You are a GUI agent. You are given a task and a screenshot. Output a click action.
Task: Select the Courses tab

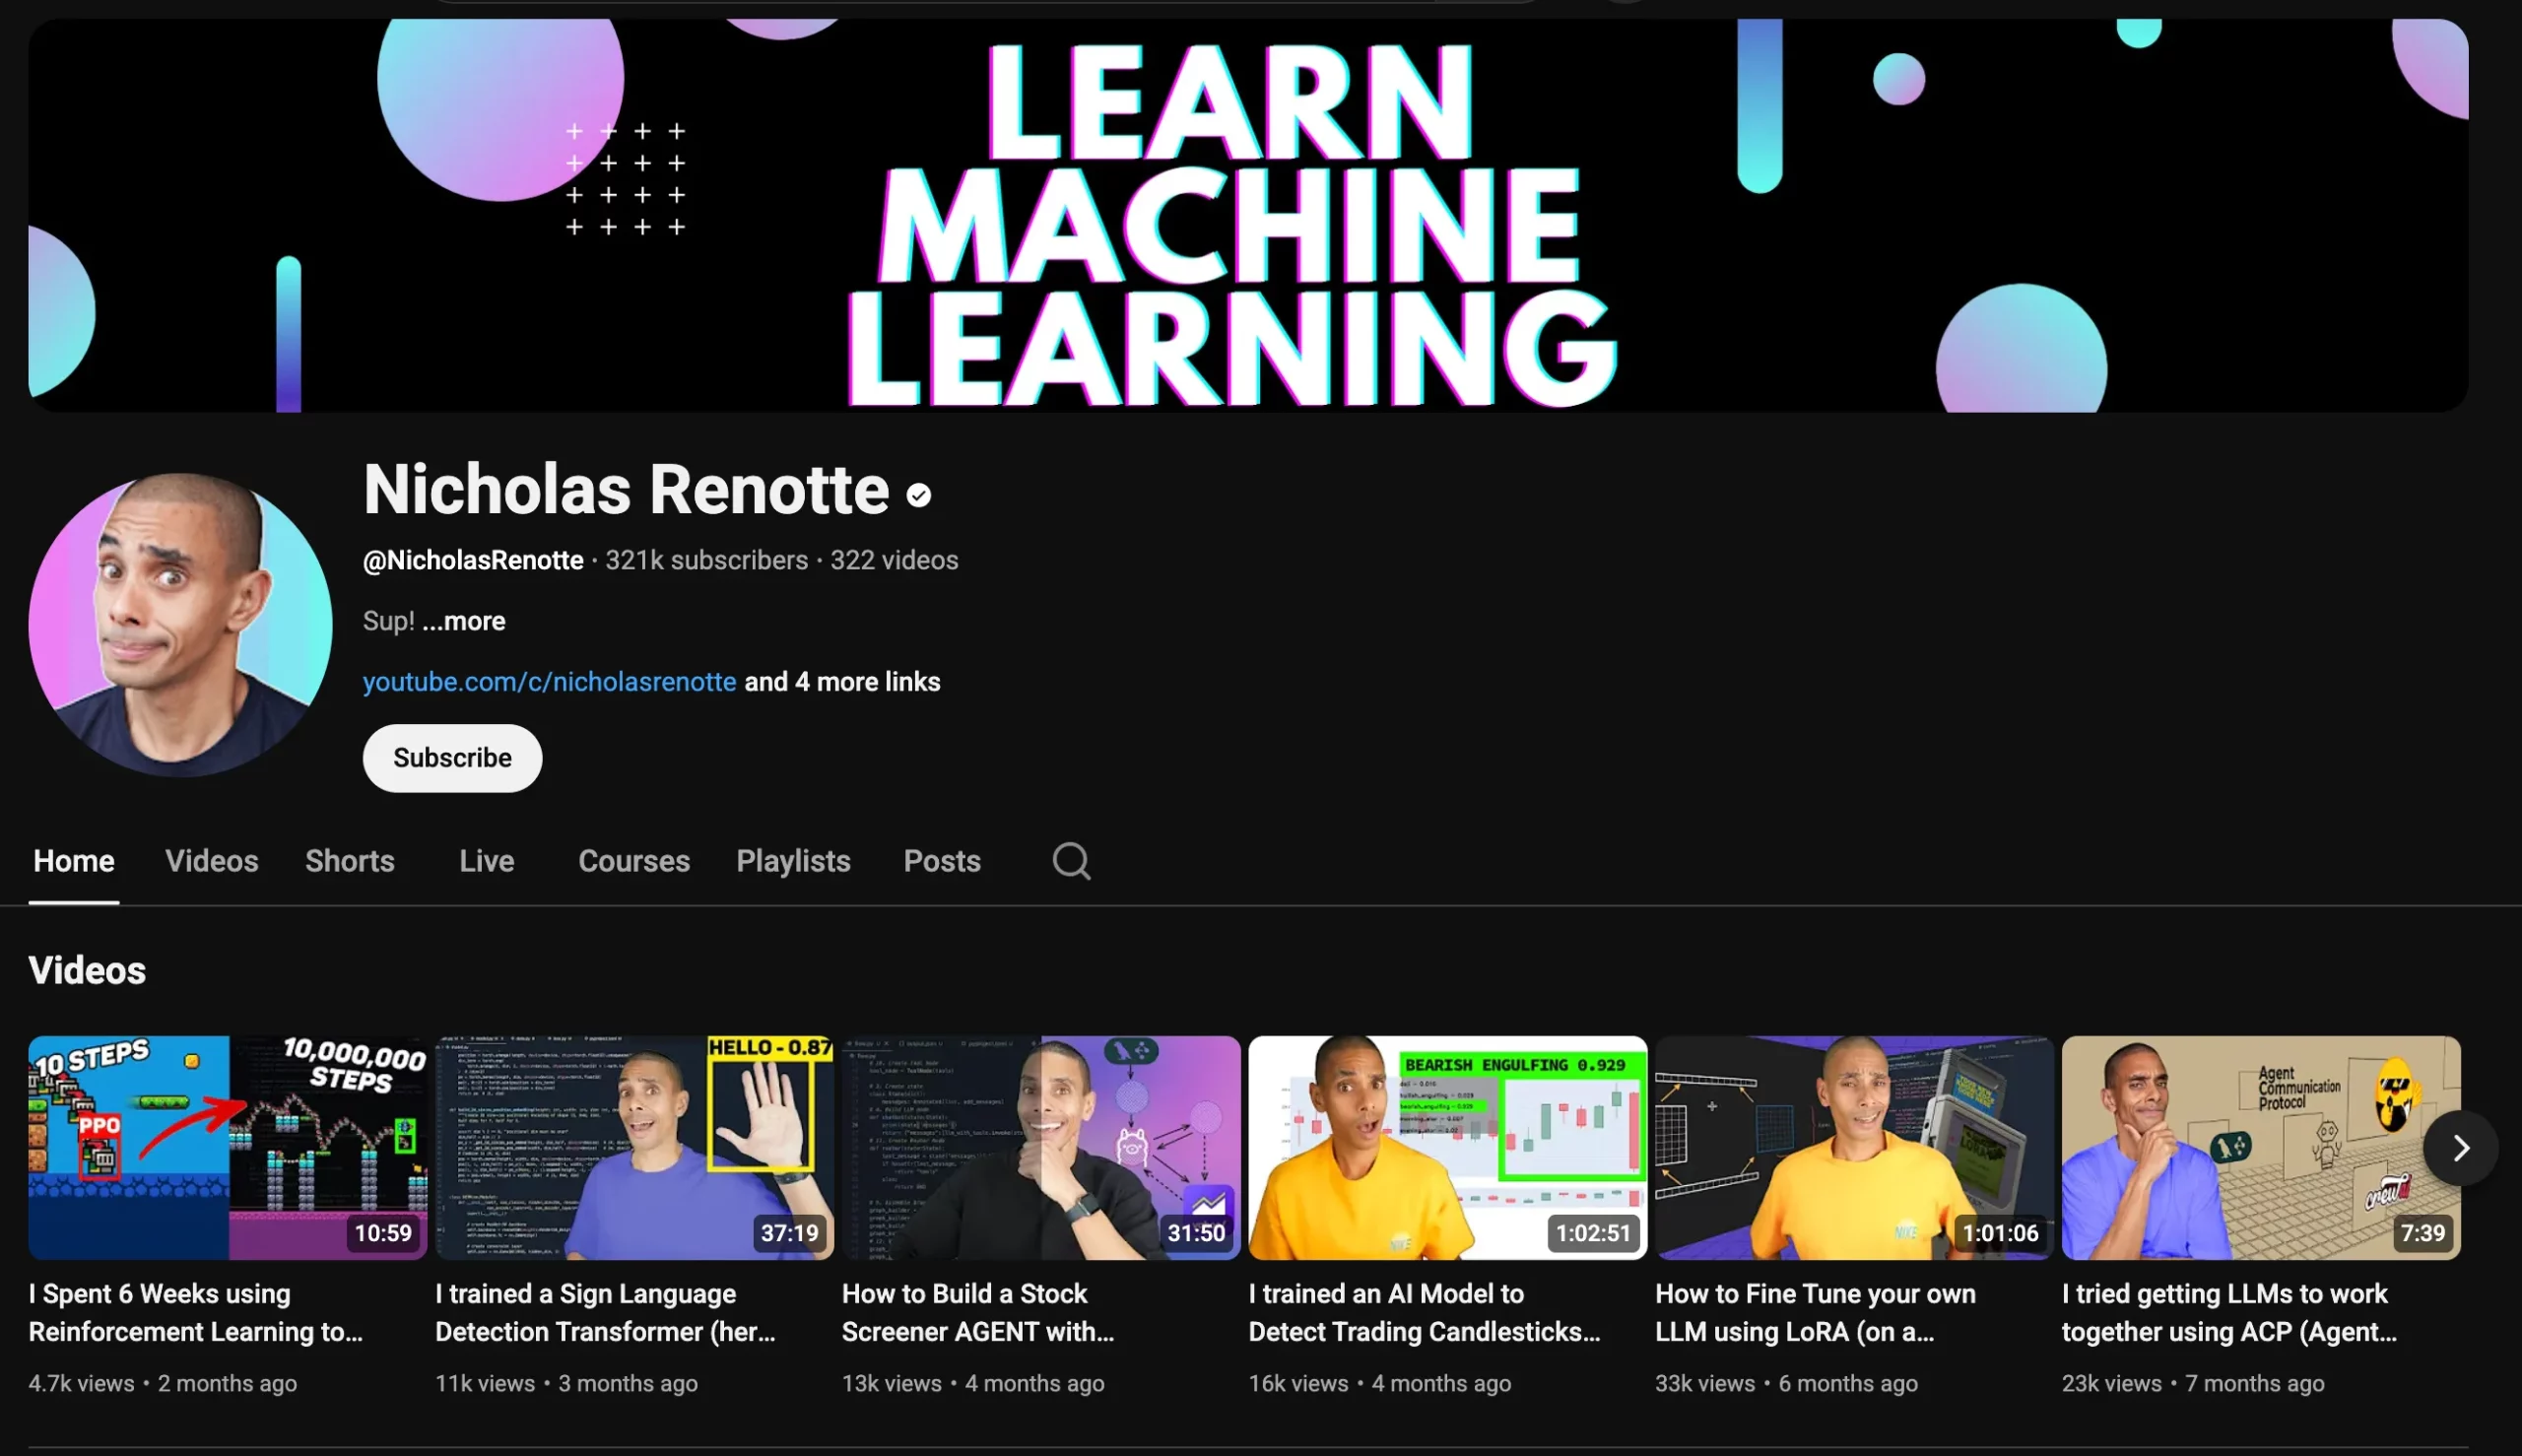[633, 861]
